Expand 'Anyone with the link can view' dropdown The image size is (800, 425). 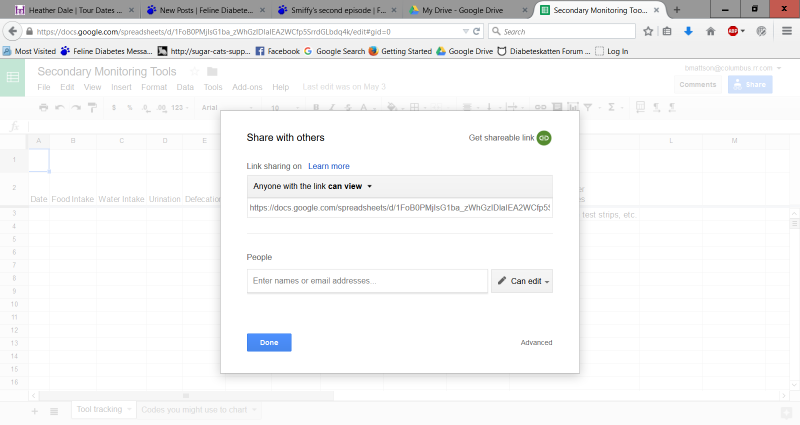pos(312,186)
